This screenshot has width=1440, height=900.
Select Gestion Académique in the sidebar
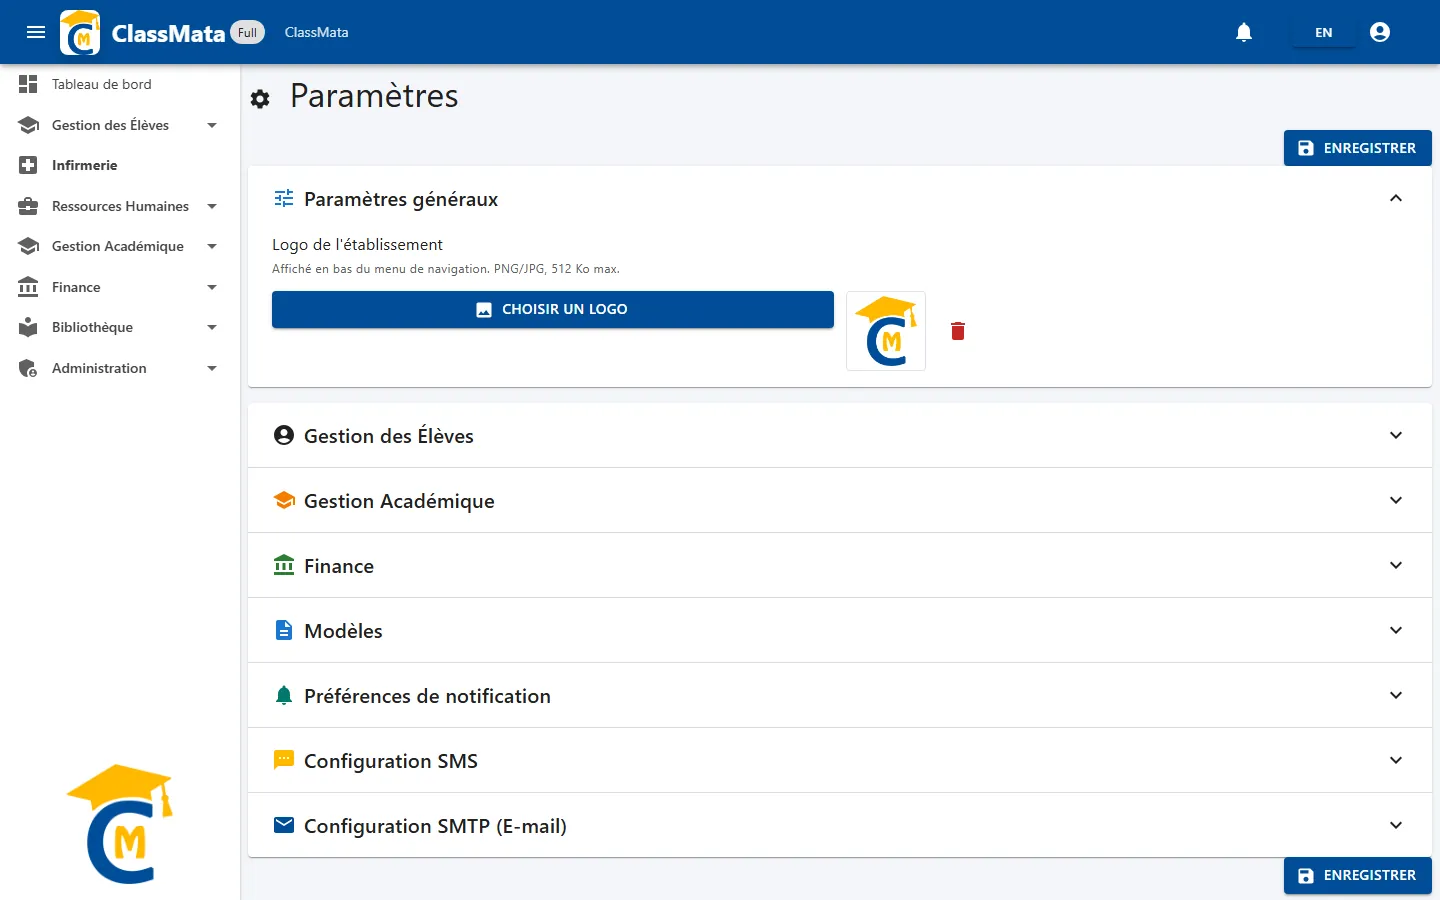[120, 246]
